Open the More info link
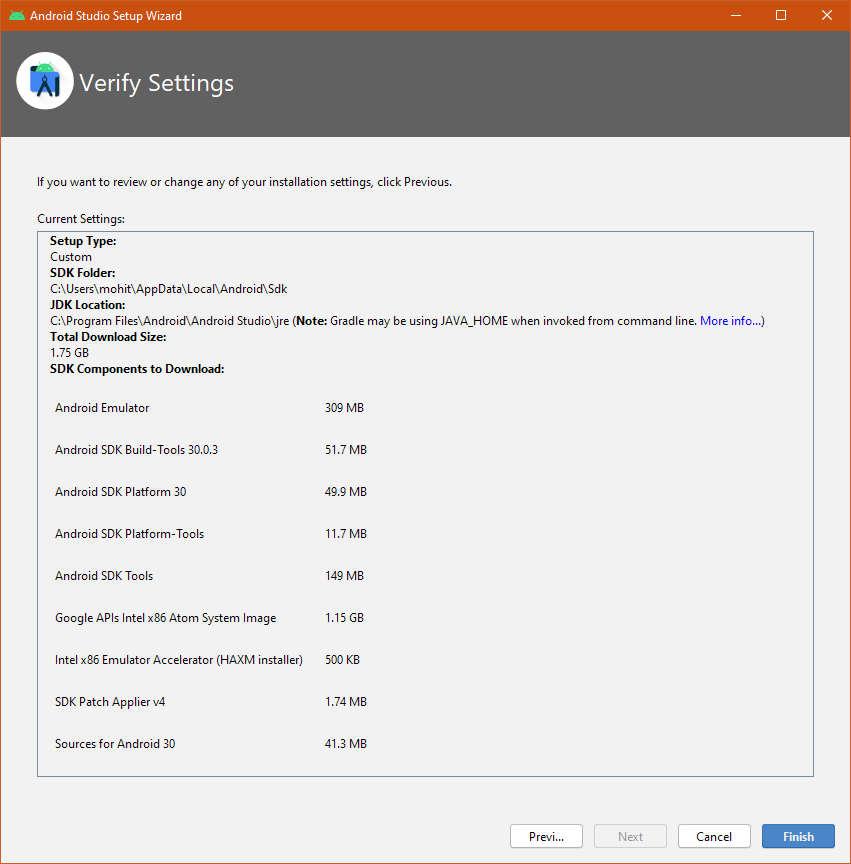 point(730,321)
